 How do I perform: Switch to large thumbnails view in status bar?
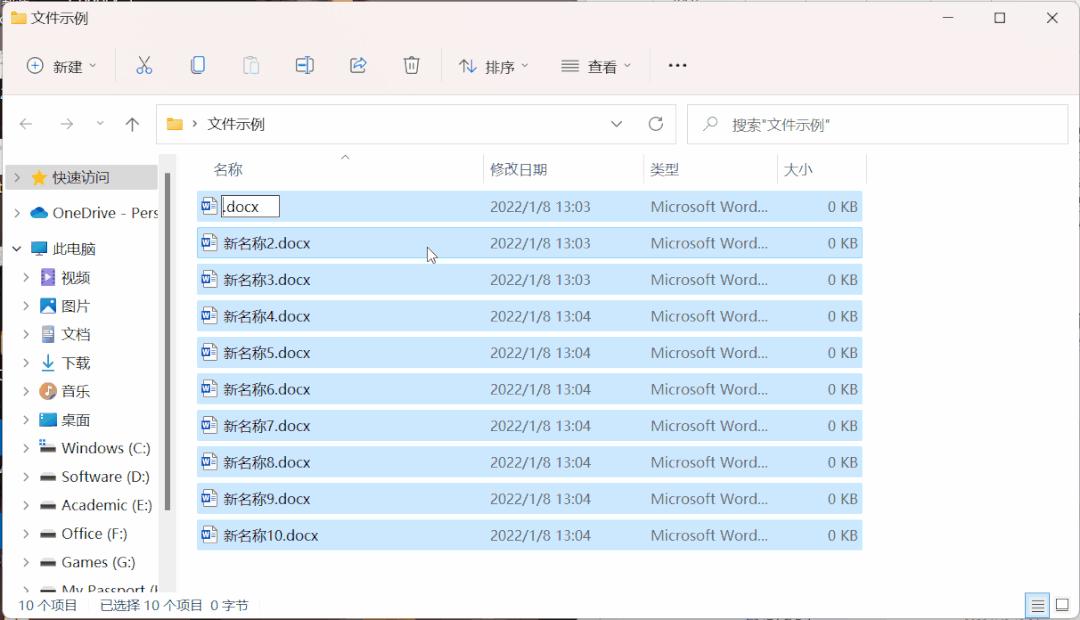click(1062, 605)
